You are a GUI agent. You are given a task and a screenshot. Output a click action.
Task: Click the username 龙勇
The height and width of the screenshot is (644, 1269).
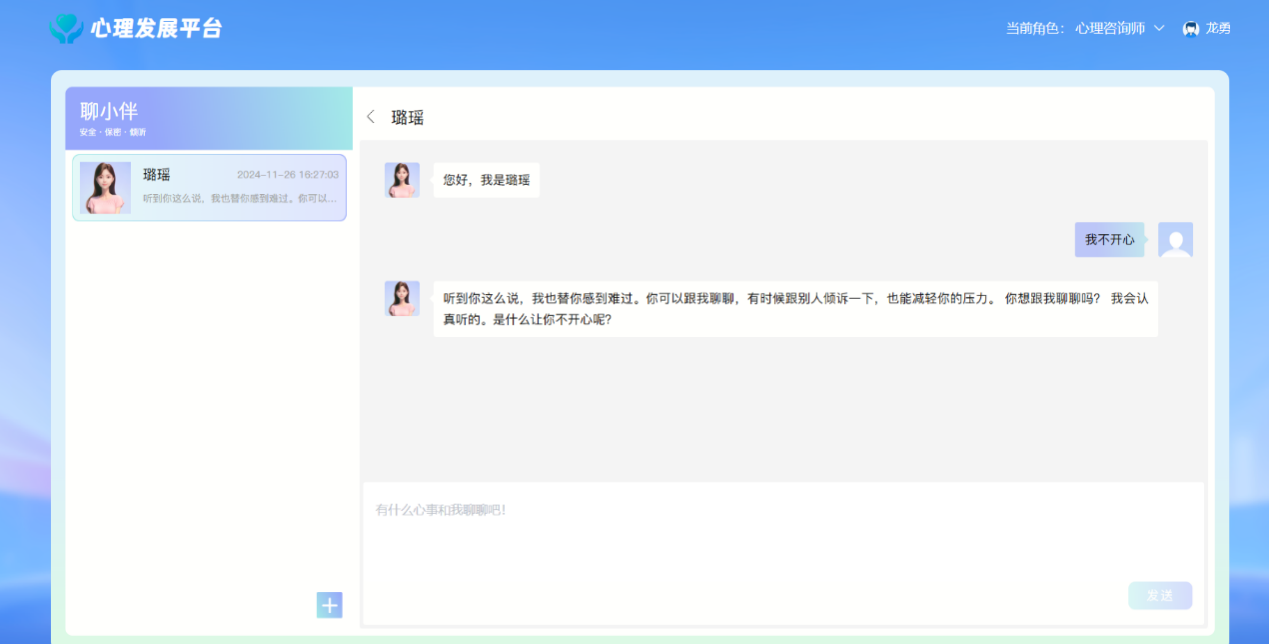click(x=1218, y=28)
